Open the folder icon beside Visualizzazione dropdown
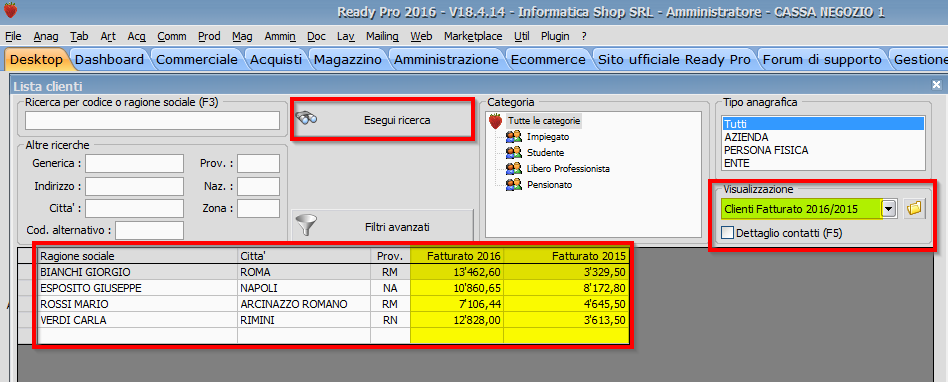 (915, 209)
